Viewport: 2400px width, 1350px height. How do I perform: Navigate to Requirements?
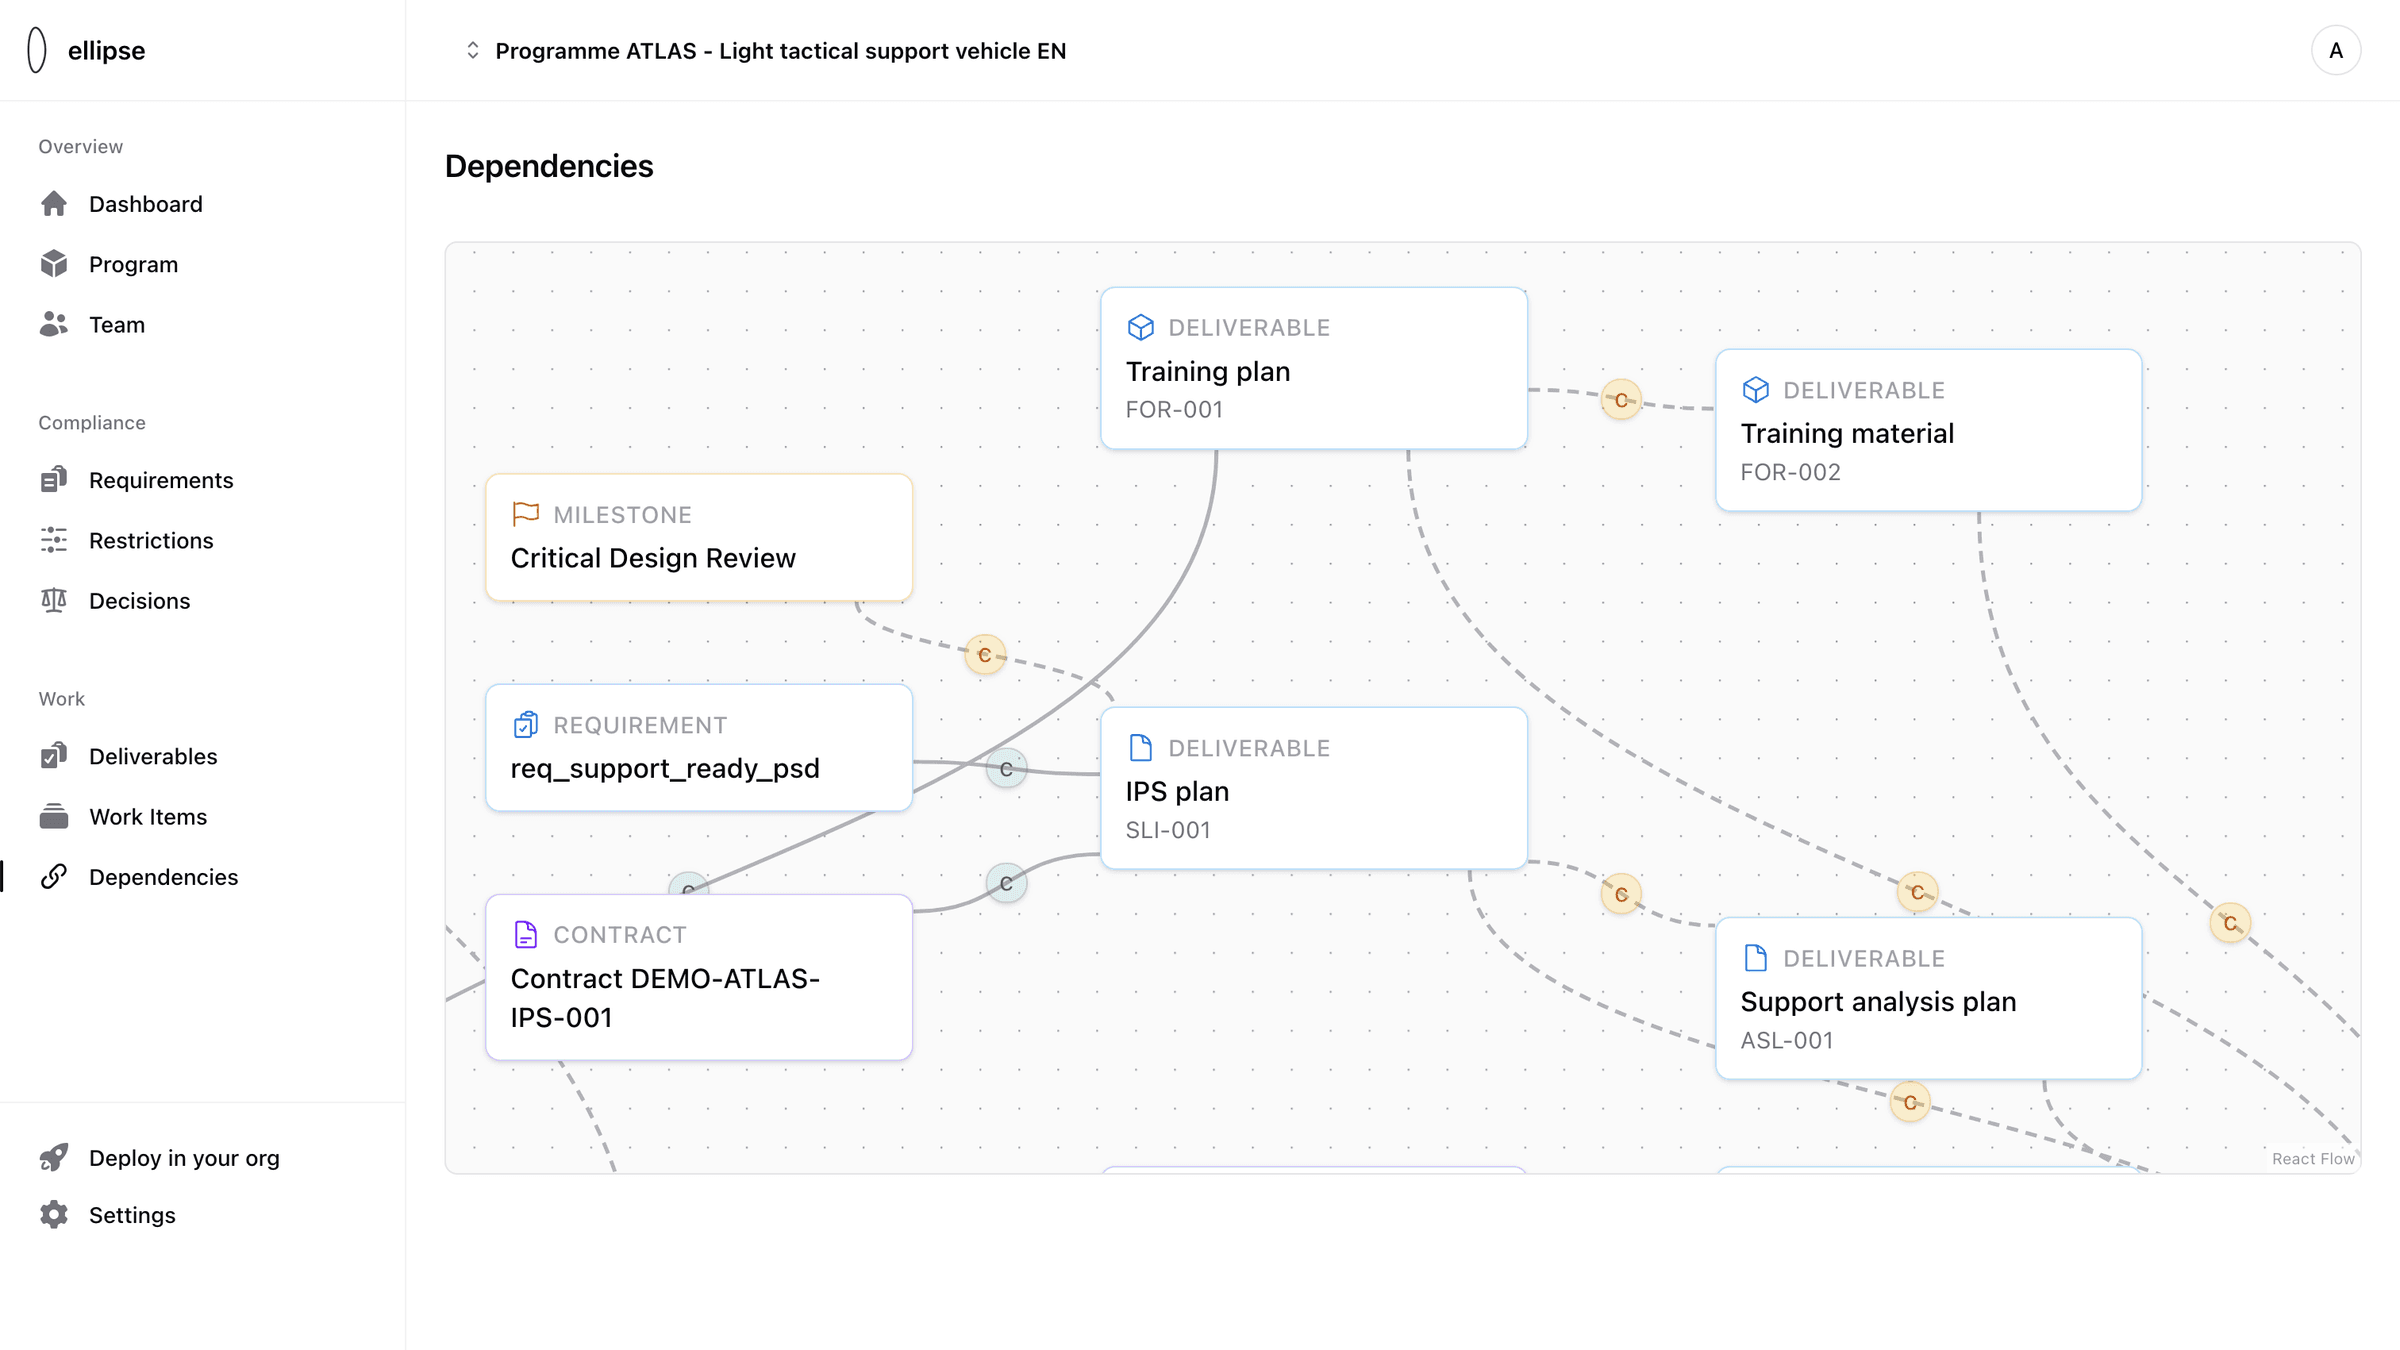point(160,480)
